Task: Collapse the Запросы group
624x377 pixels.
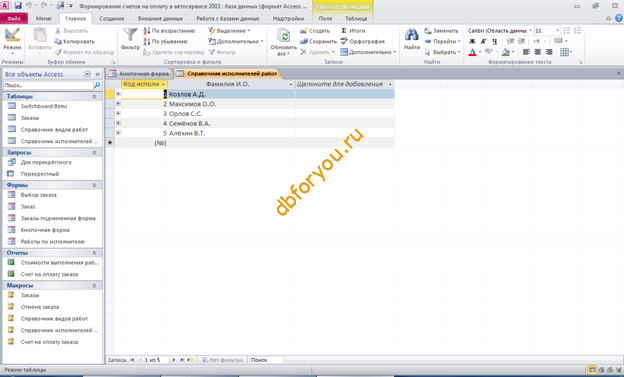Action: [94, 152]
